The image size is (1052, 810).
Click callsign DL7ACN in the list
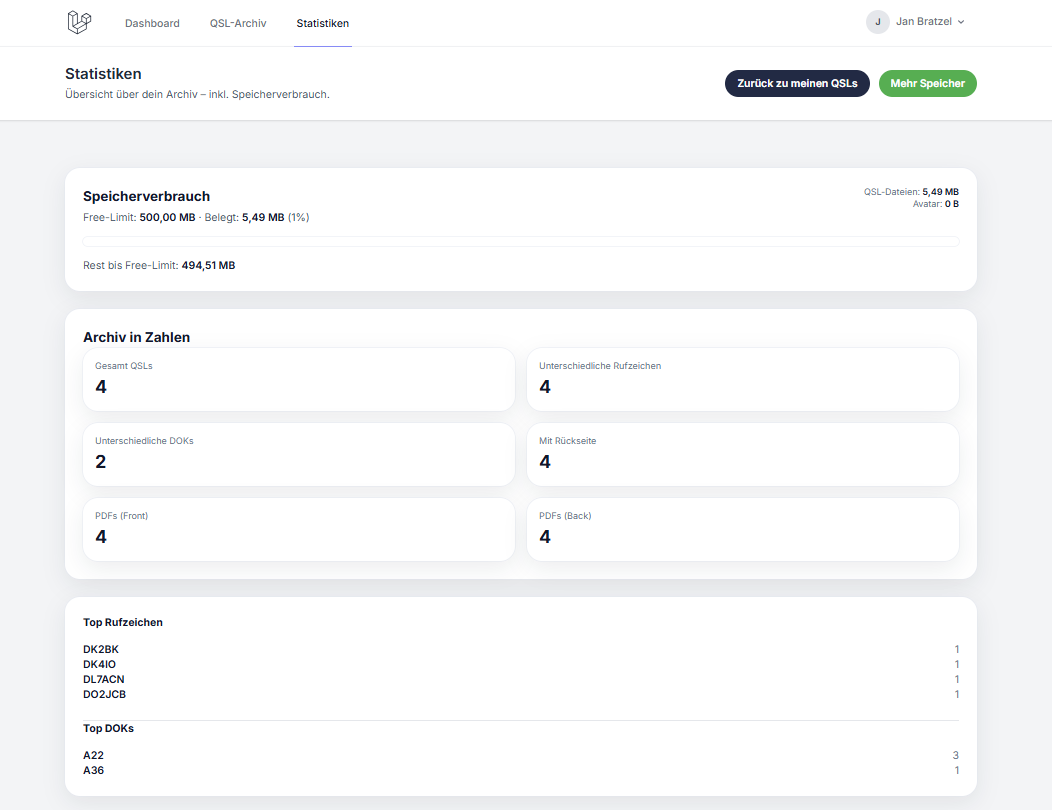[x=104, y=679]
